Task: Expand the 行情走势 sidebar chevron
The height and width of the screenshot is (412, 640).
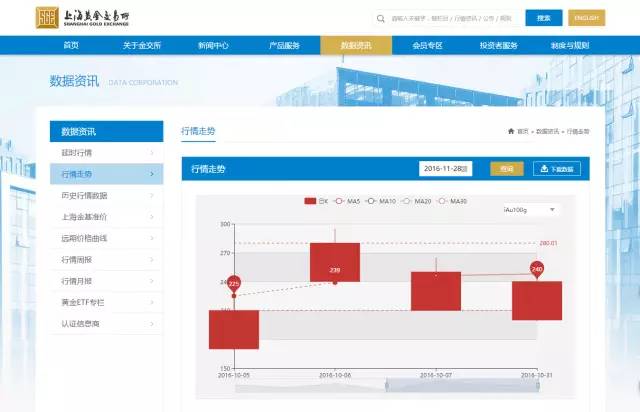Action: [x=152, y=174]
